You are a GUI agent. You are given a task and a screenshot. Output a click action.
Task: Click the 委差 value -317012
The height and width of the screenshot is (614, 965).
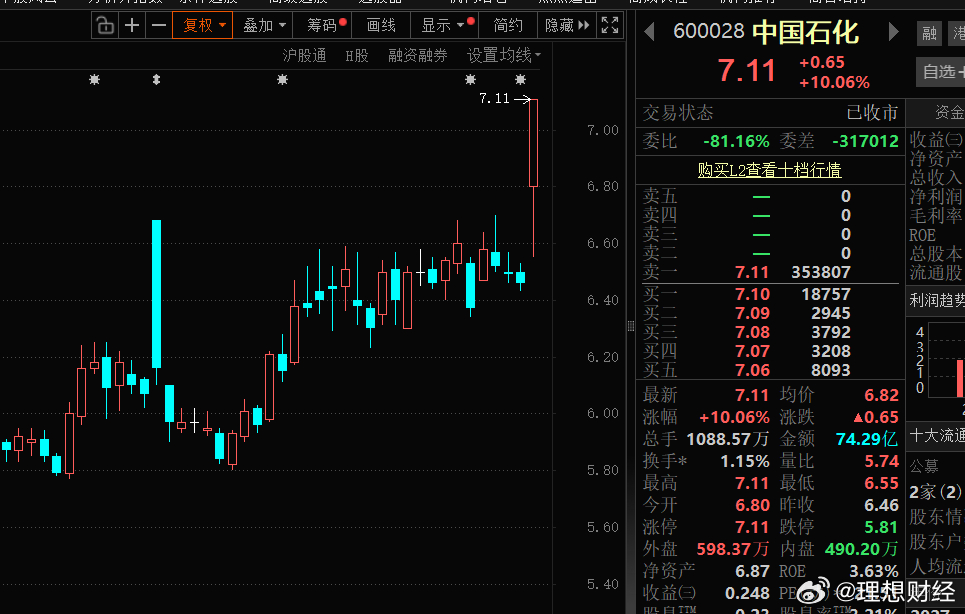point(865,142)
